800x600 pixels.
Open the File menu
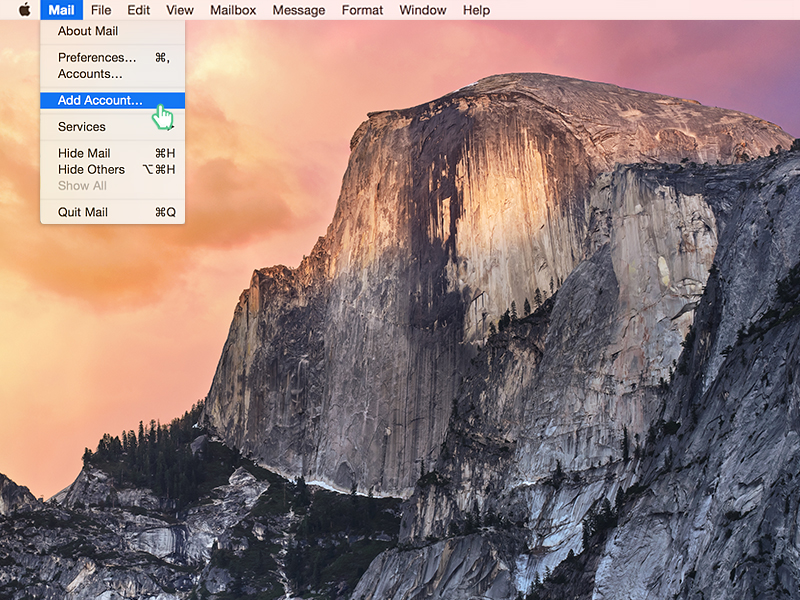(101, 10)
